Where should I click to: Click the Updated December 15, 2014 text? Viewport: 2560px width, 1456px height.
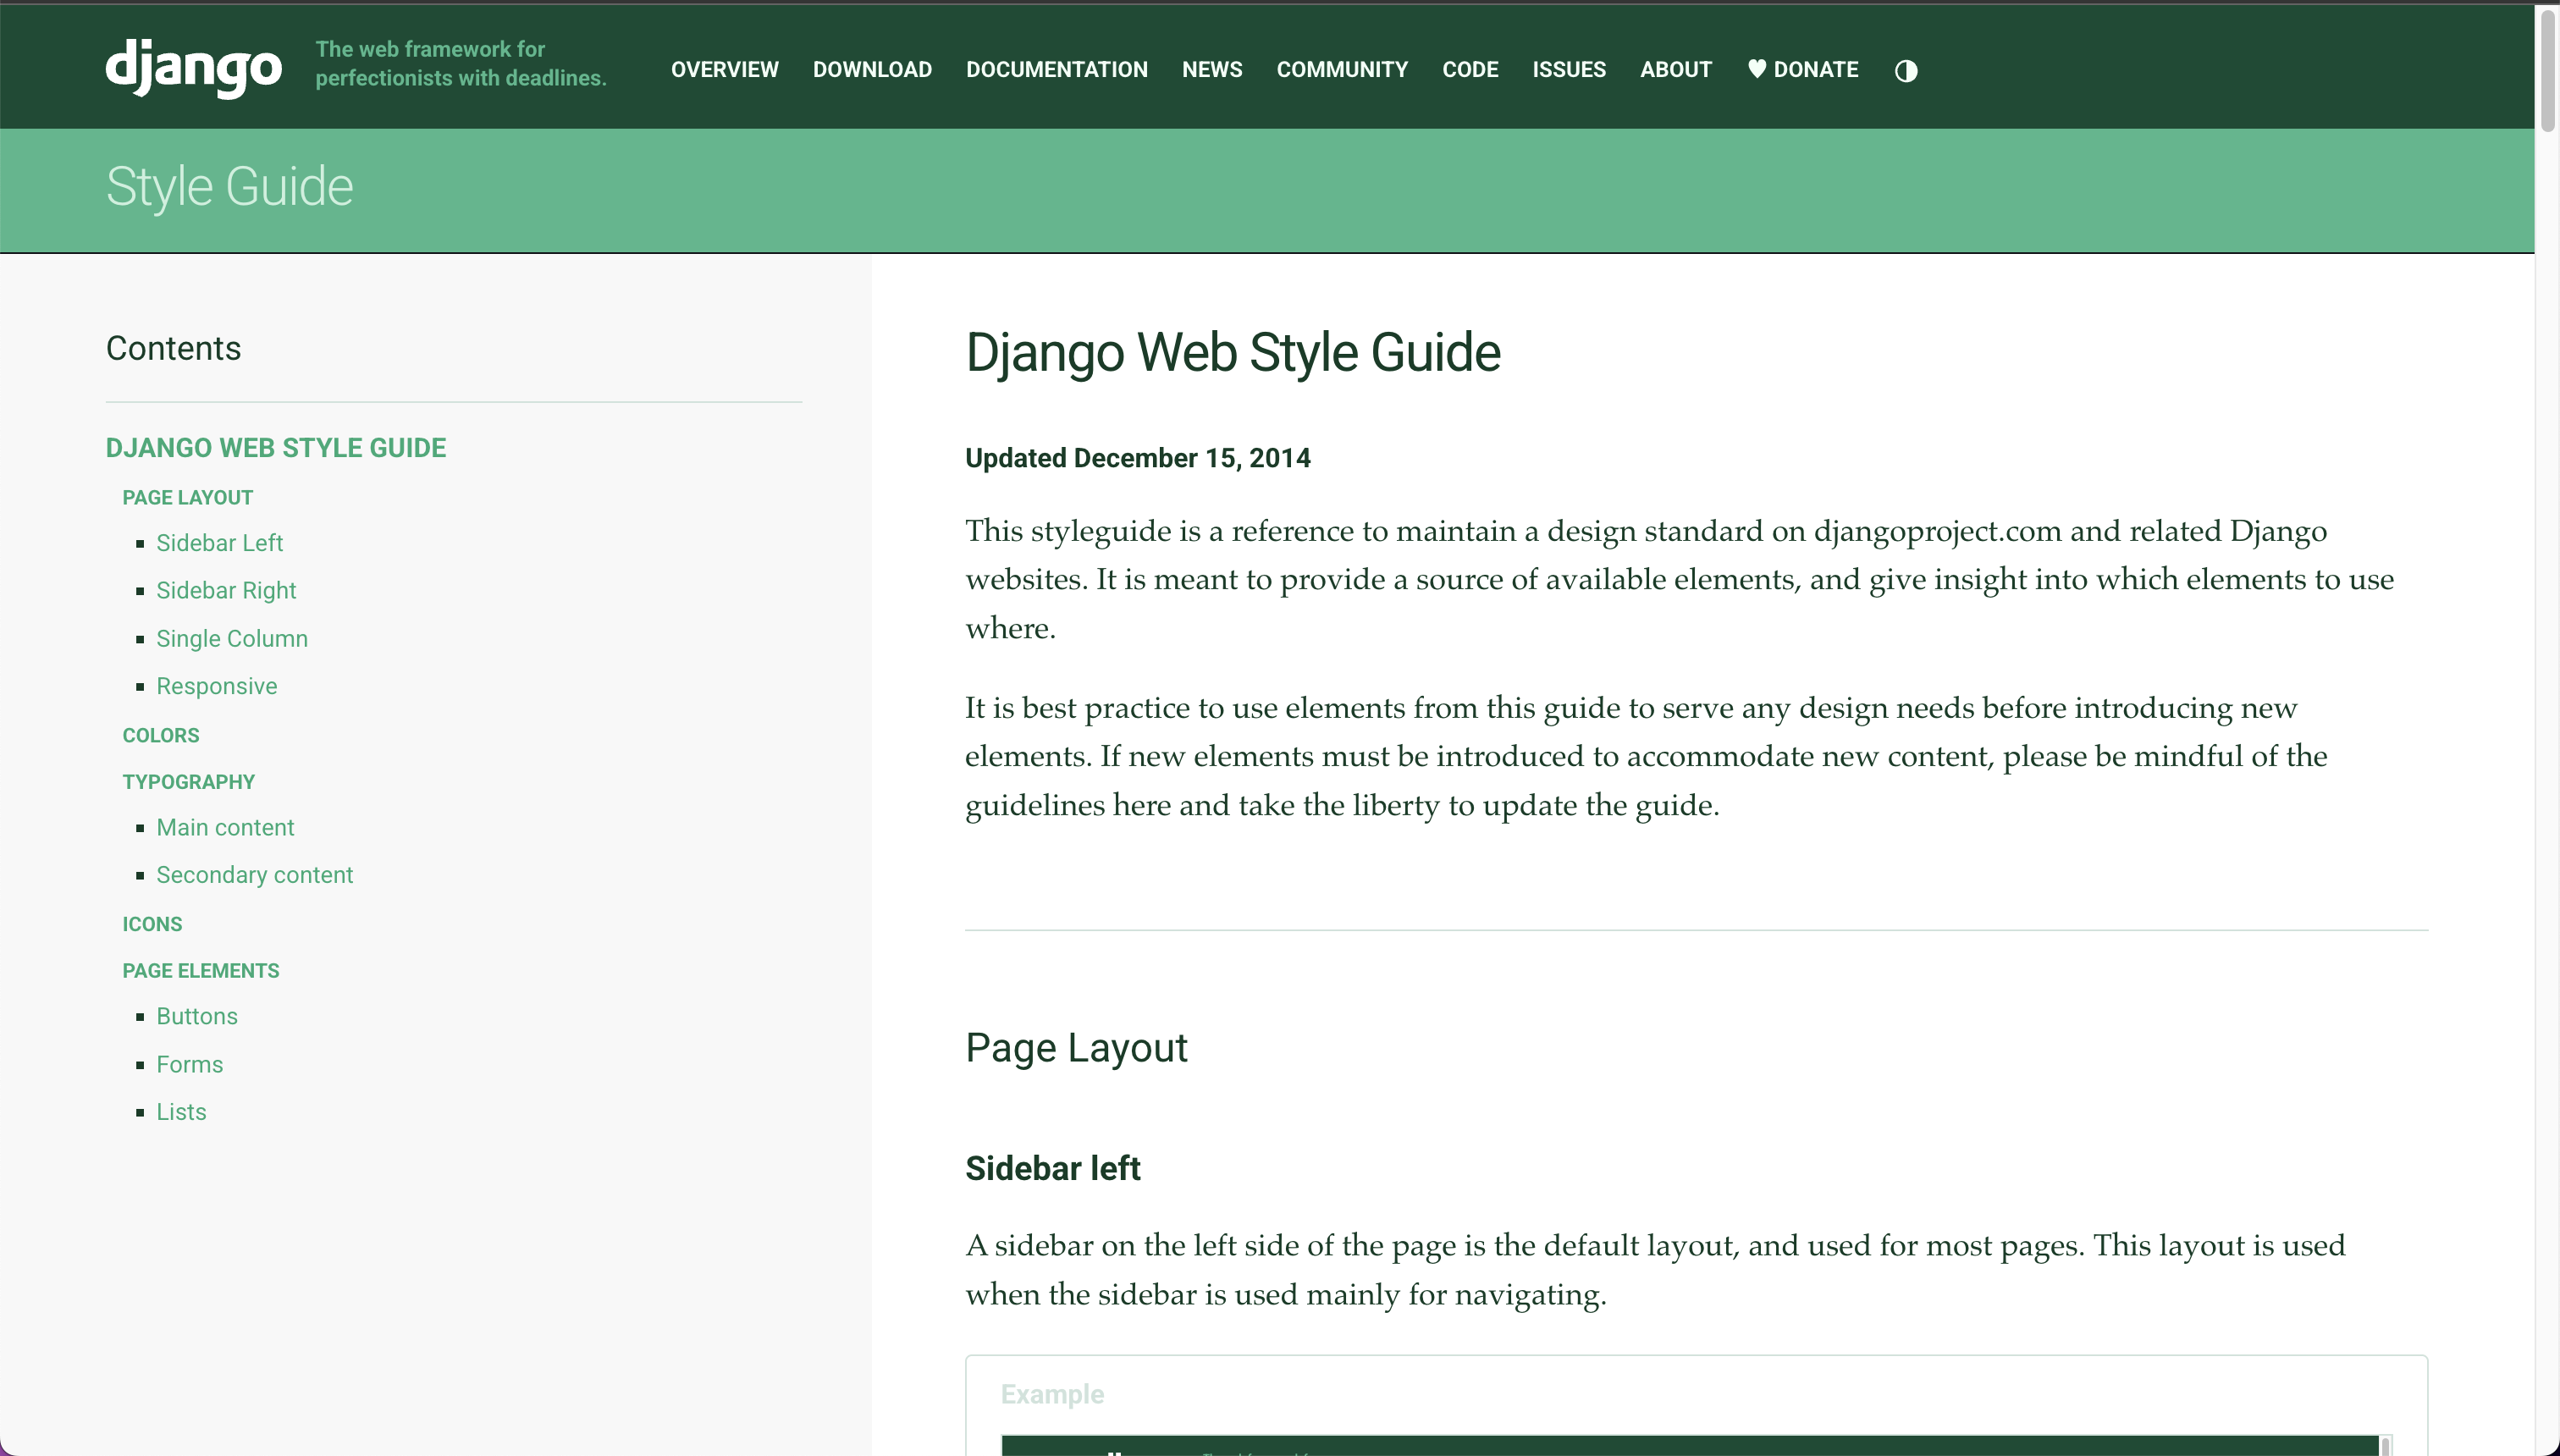click(x=1138, y=458)
